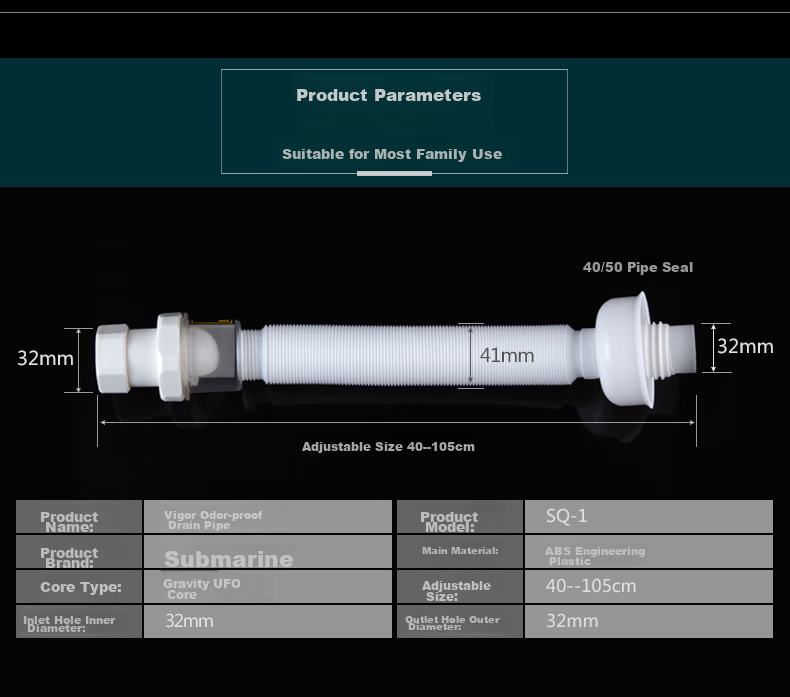This screenshot has height=697, width=790.
Task: Click the white underline bar below subtitle
Action: (394, 173)
